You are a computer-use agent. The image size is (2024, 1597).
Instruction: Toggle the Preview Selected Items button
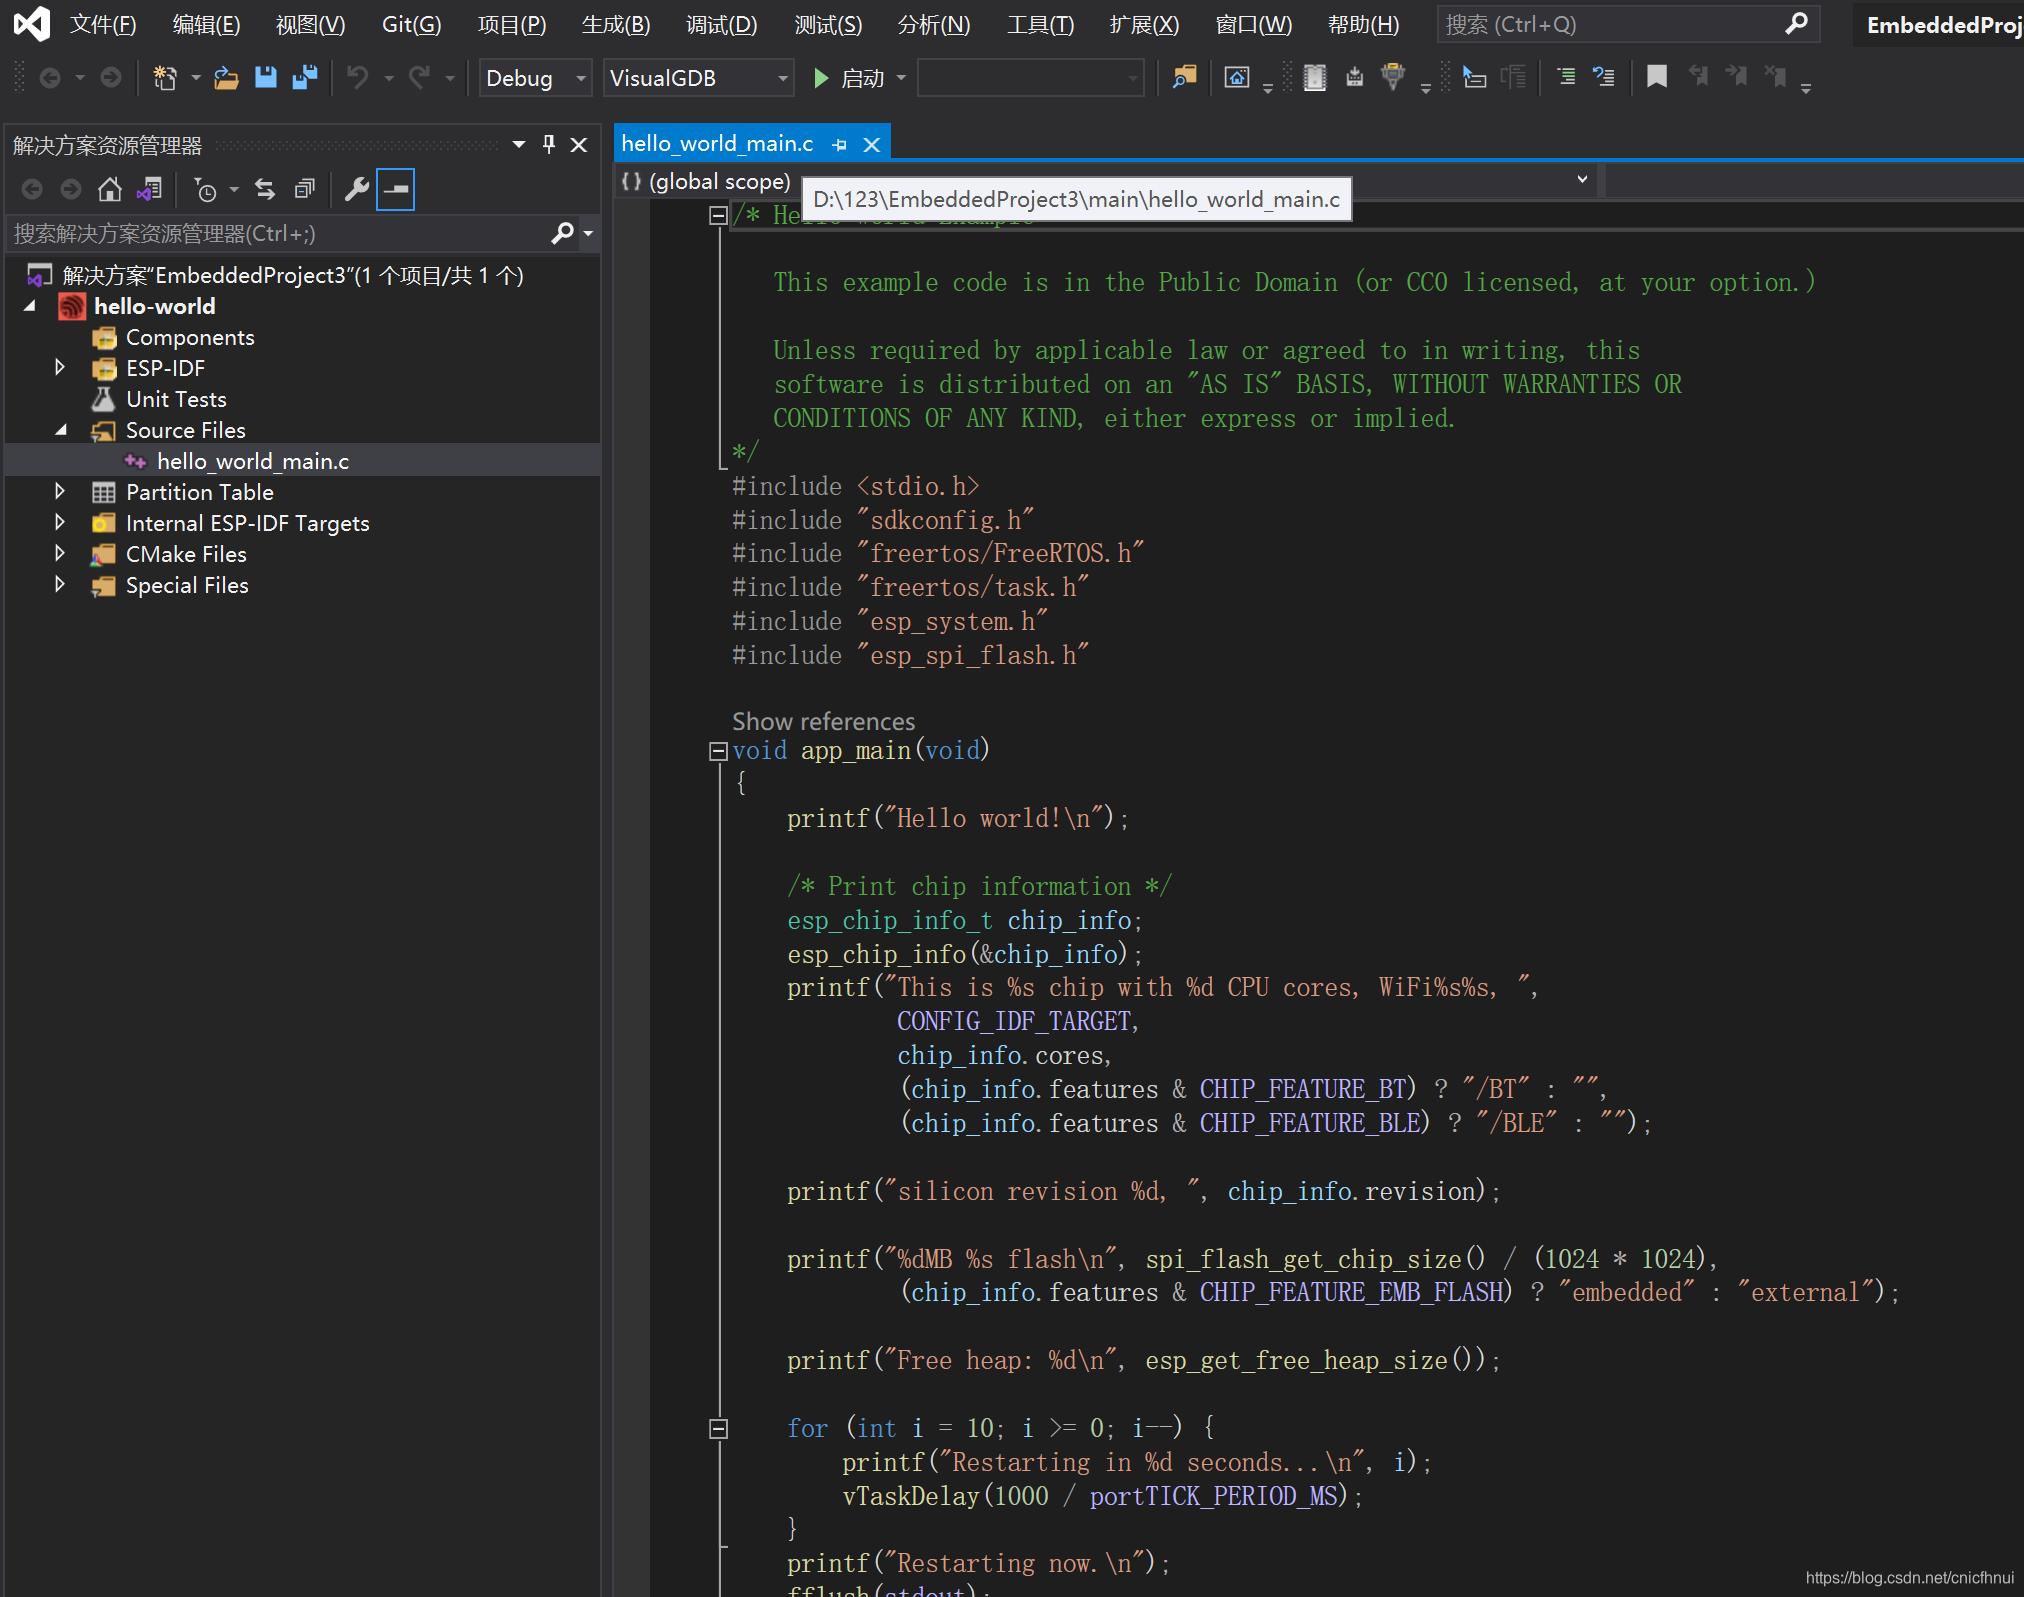point(395,189)
